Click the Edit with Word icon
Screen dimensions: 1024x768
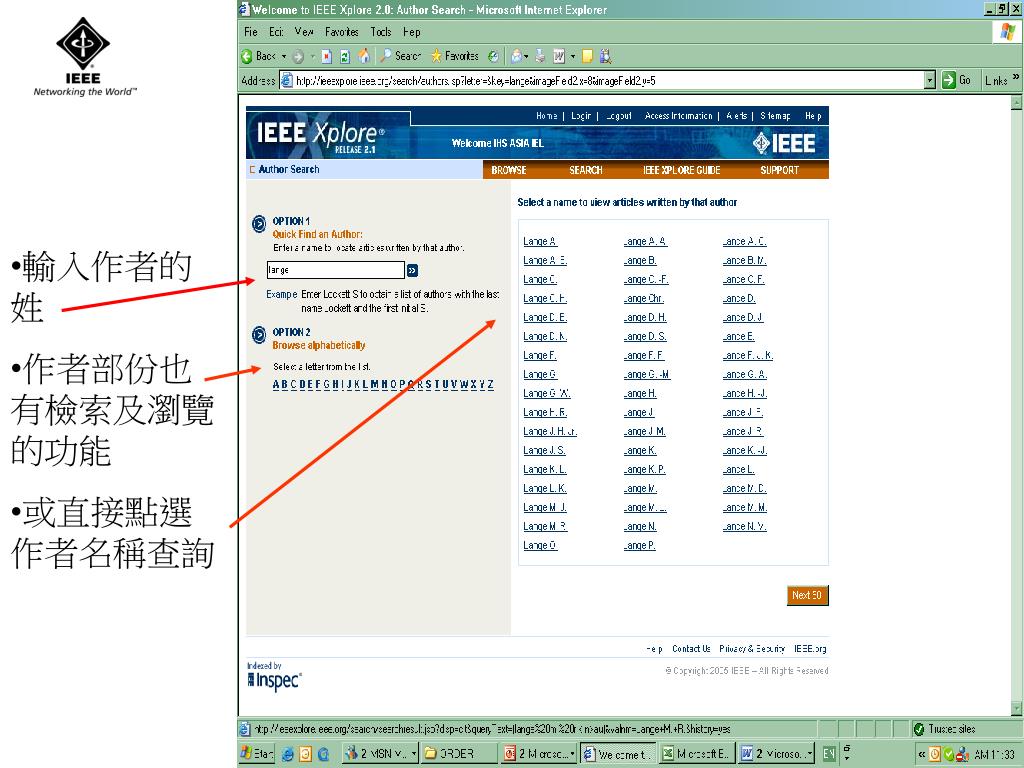pos(559,57)
